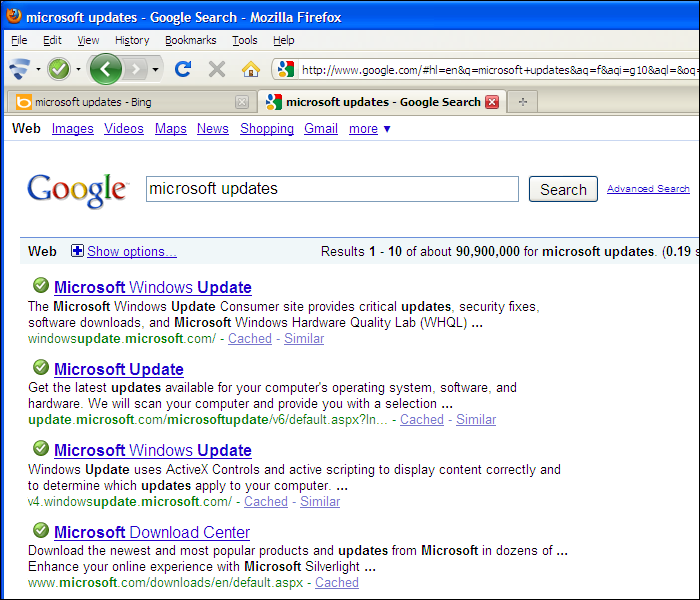Image resolution: width=700 pixels, height=600 pixels.
Task: Open dropdown next to green checkmark toolbar icon
Action: 78,70
